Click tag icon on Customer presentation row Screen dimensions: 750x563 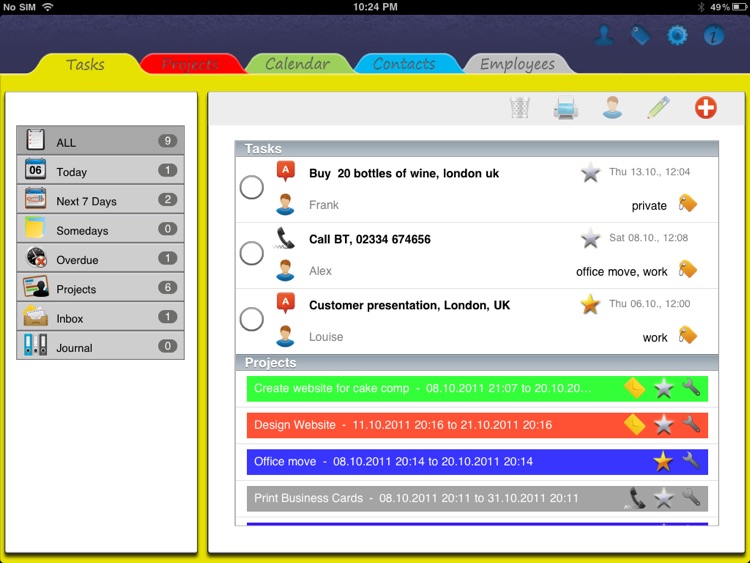click(x=688, y=336)
